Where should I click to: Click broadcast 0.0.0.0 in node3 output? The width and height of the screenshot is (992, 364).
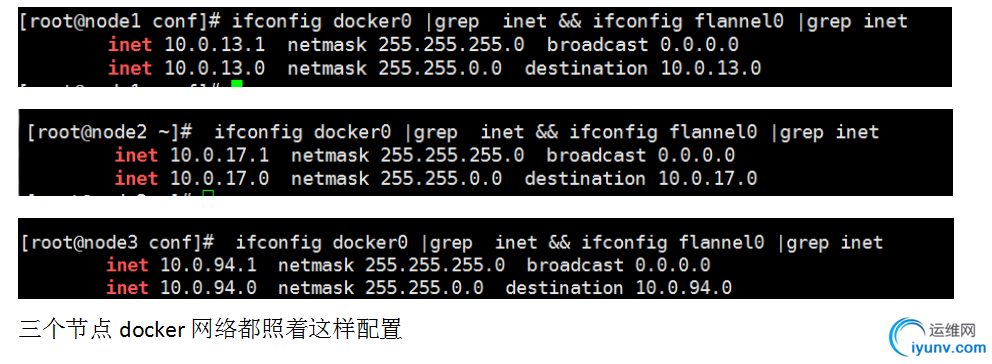tap(618, 265)
